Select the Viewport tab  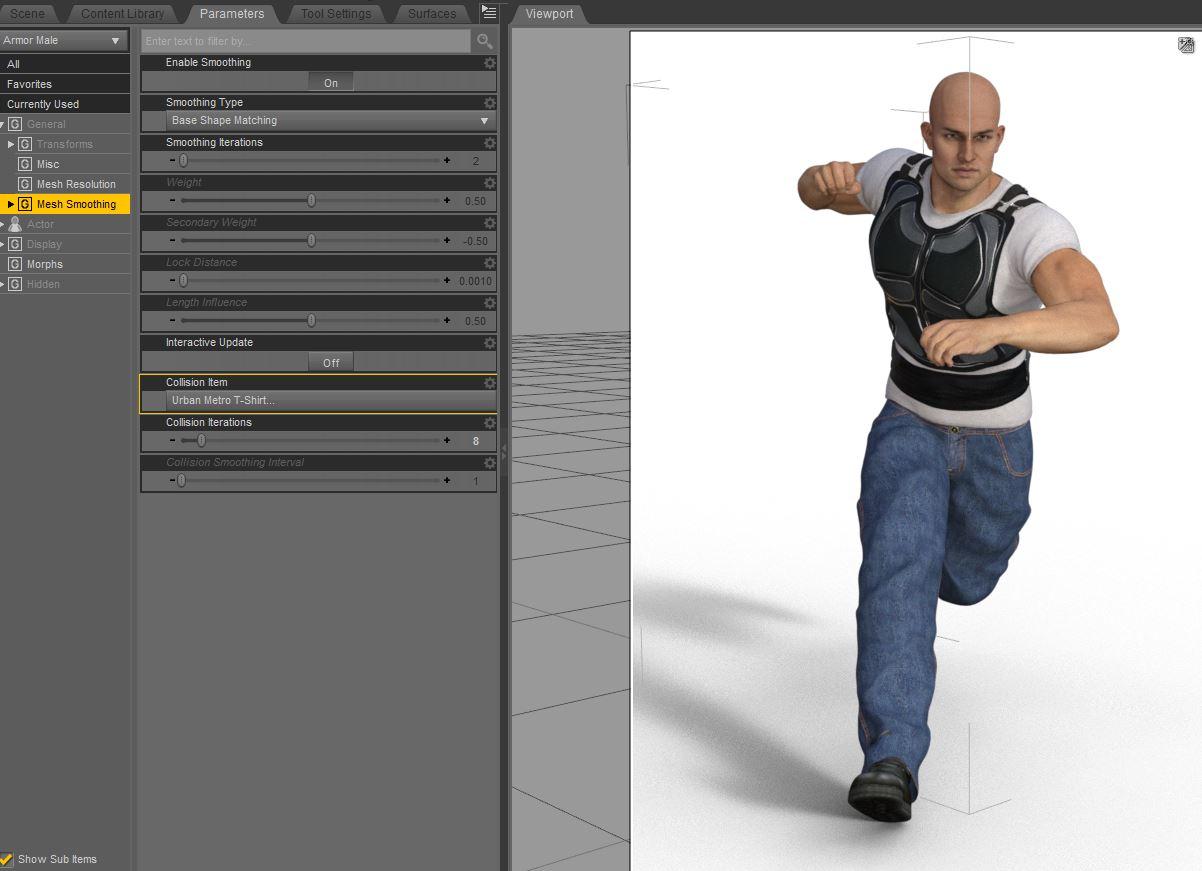point(549,14)
